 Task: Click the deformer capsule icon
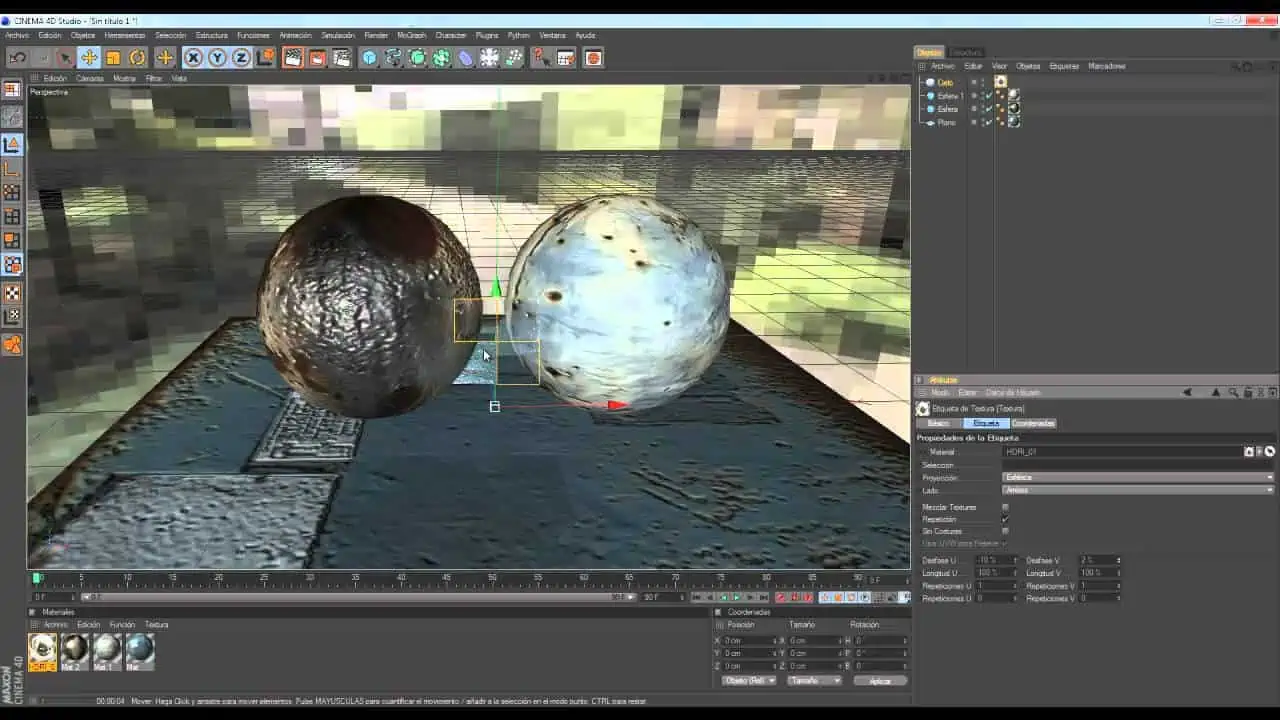coord(466,58)
